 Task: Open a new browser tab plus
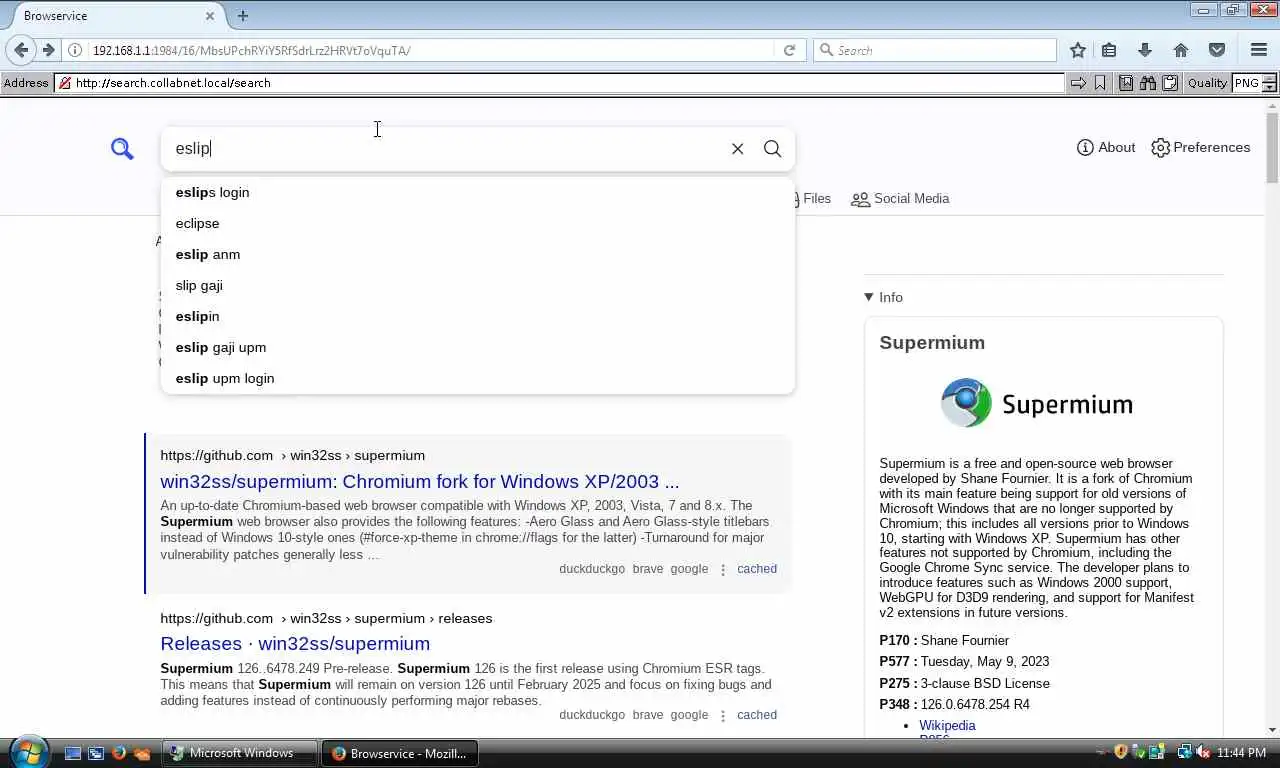click(243, 16)
